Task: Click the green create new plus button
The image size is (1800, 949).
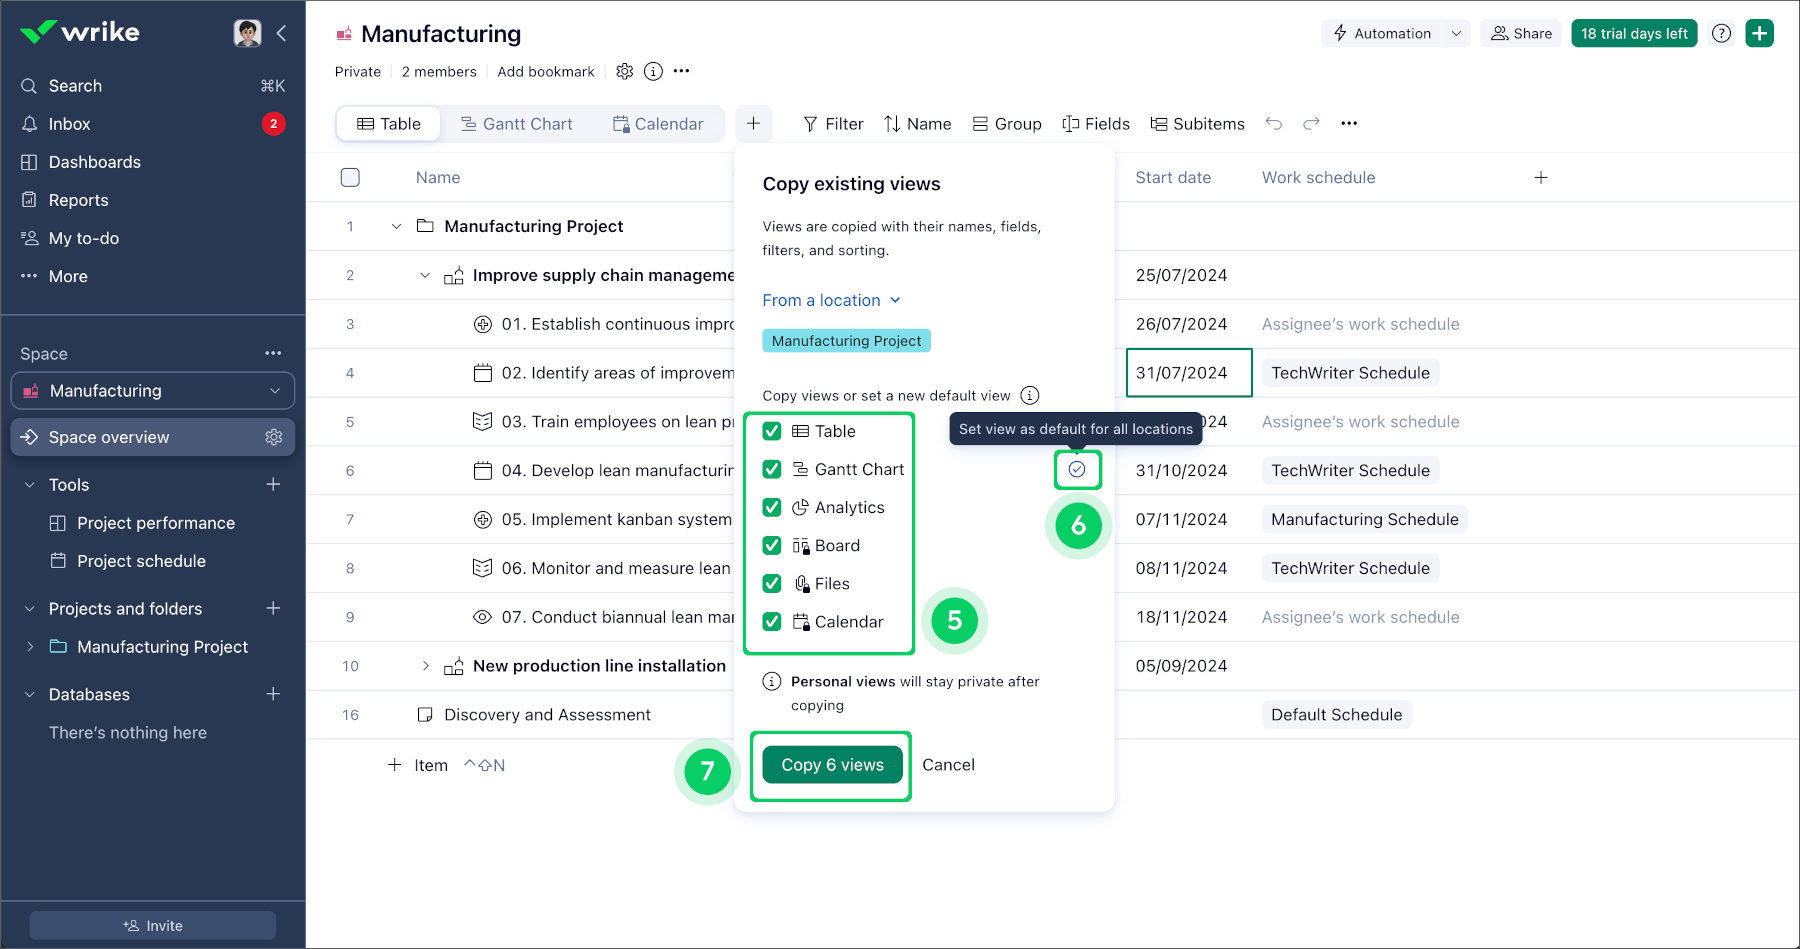Action: click(1759, 33)
